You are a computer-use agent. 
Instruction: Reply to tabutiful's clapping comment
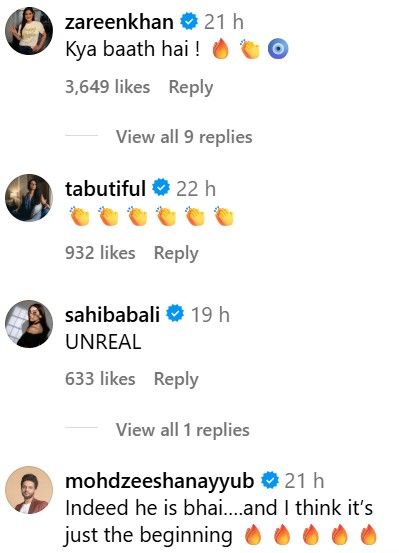click(x=176, y=253)
